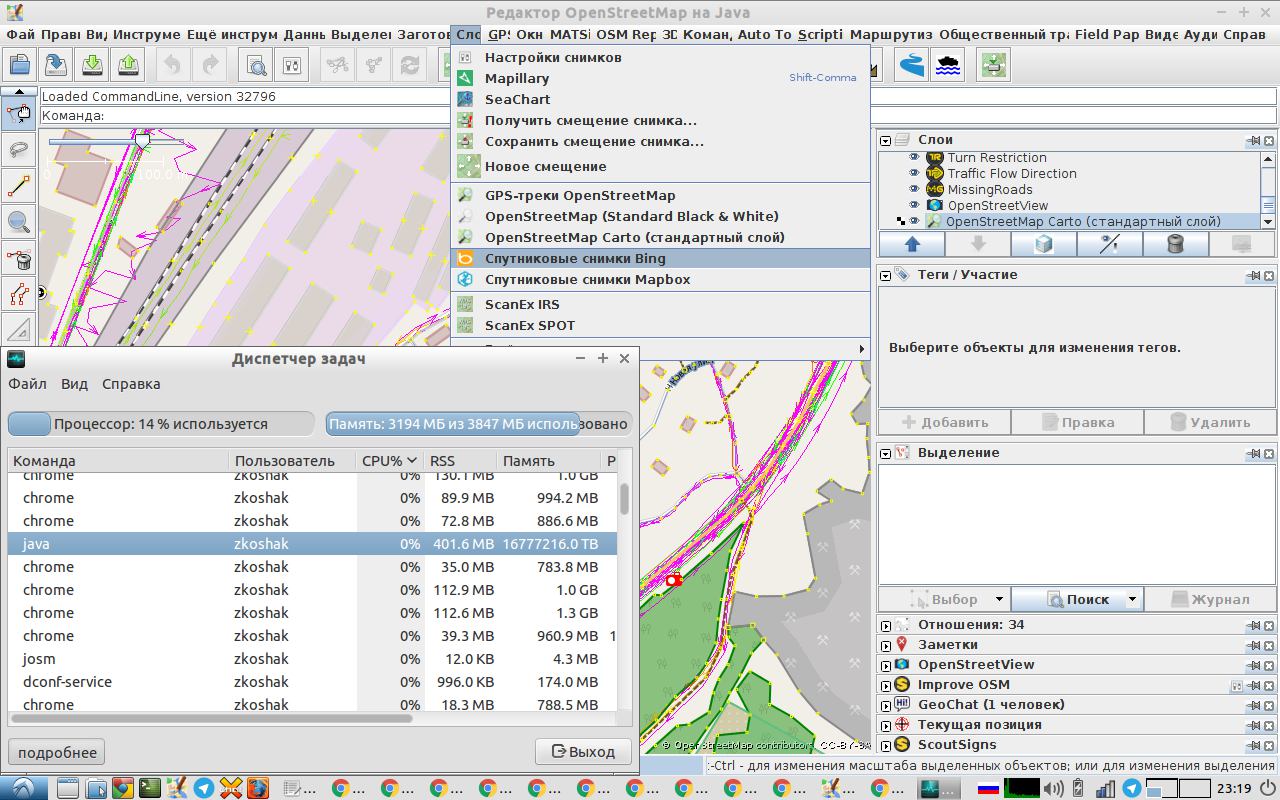Image resolution: width=1280 pixels, height=800 pixels.
Task: Toggle visibility of OpenStreetMap Carto layer
Action: [x=913, y=221]
